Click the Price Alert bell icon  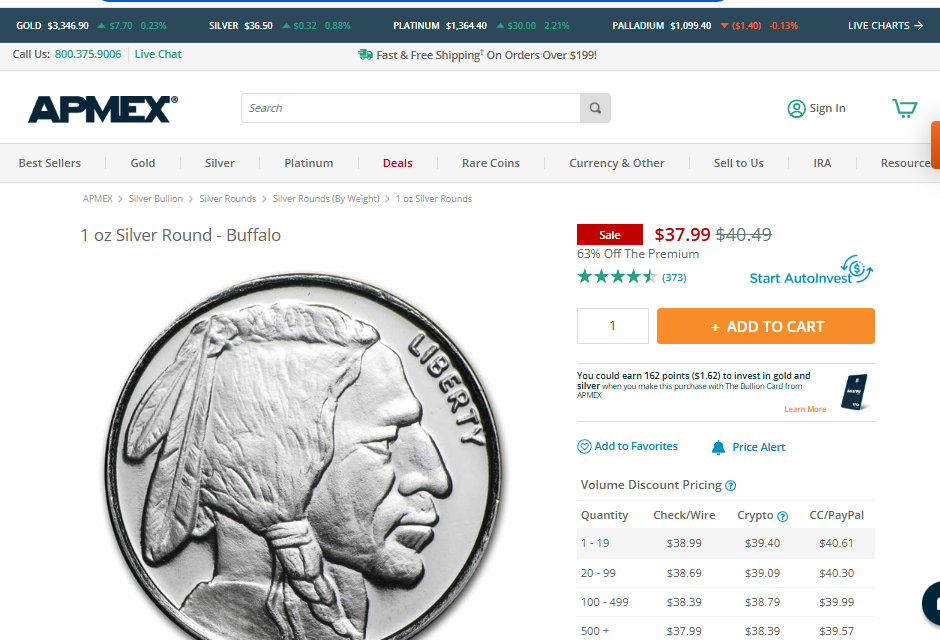coord(718,447)
